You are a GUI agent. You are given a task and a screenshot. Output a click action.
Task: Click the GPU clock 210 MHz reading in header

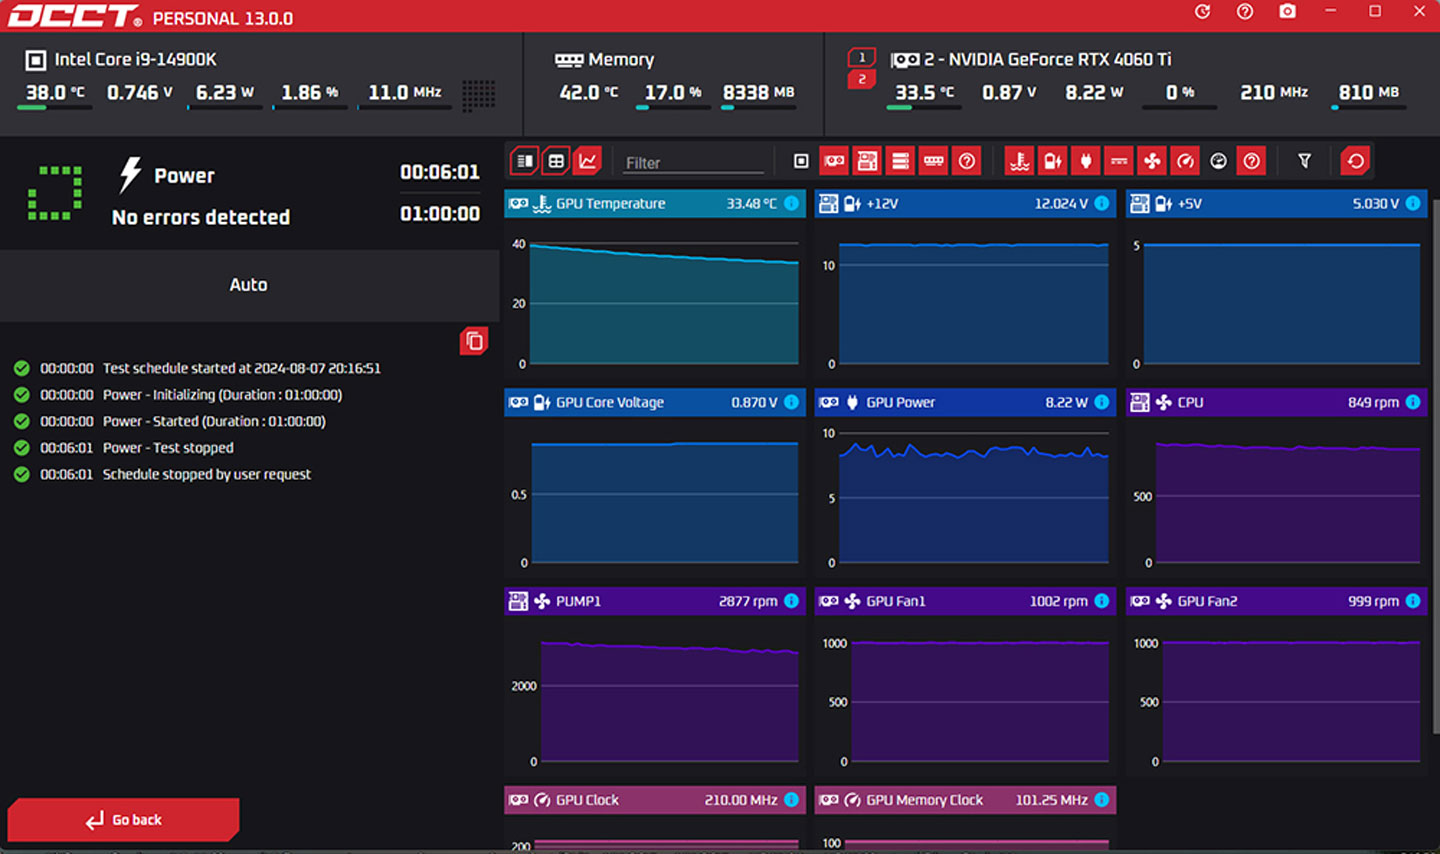pos(1274,92)
